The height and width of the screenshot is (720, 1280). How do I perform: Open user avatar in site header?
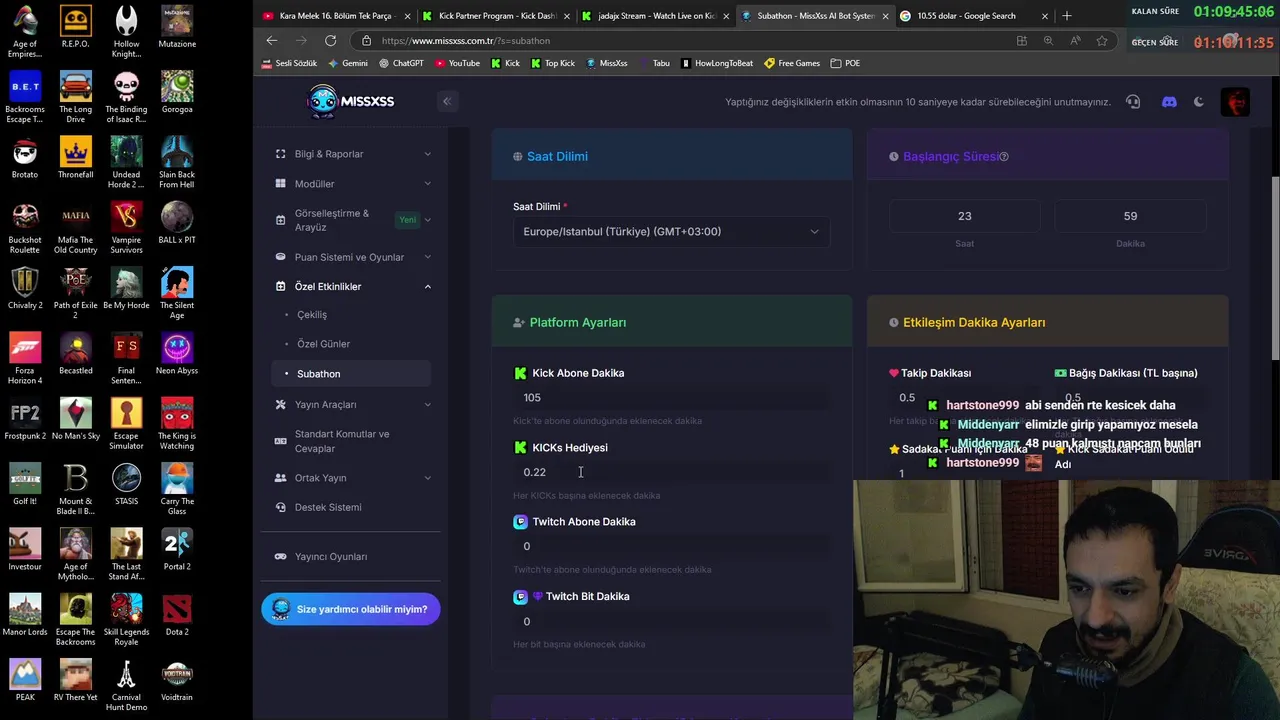(1235, 101)
